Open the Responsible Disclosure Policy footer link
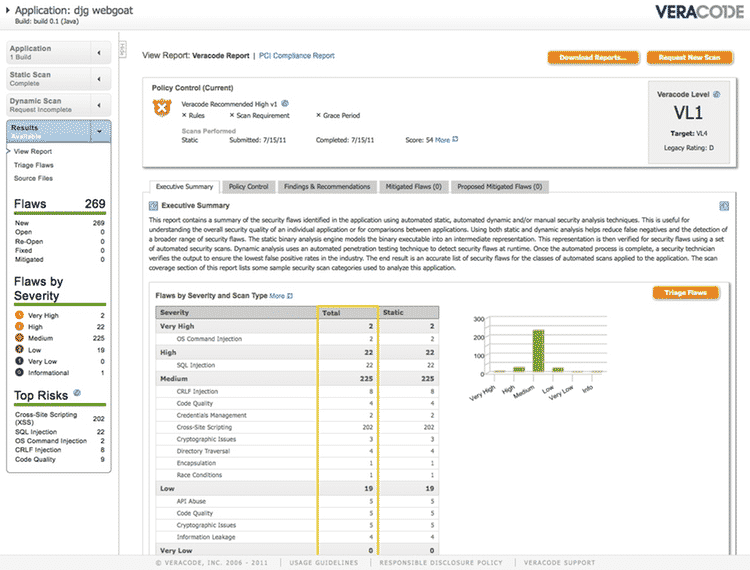750x570 pixels. (x=441, y=563)
